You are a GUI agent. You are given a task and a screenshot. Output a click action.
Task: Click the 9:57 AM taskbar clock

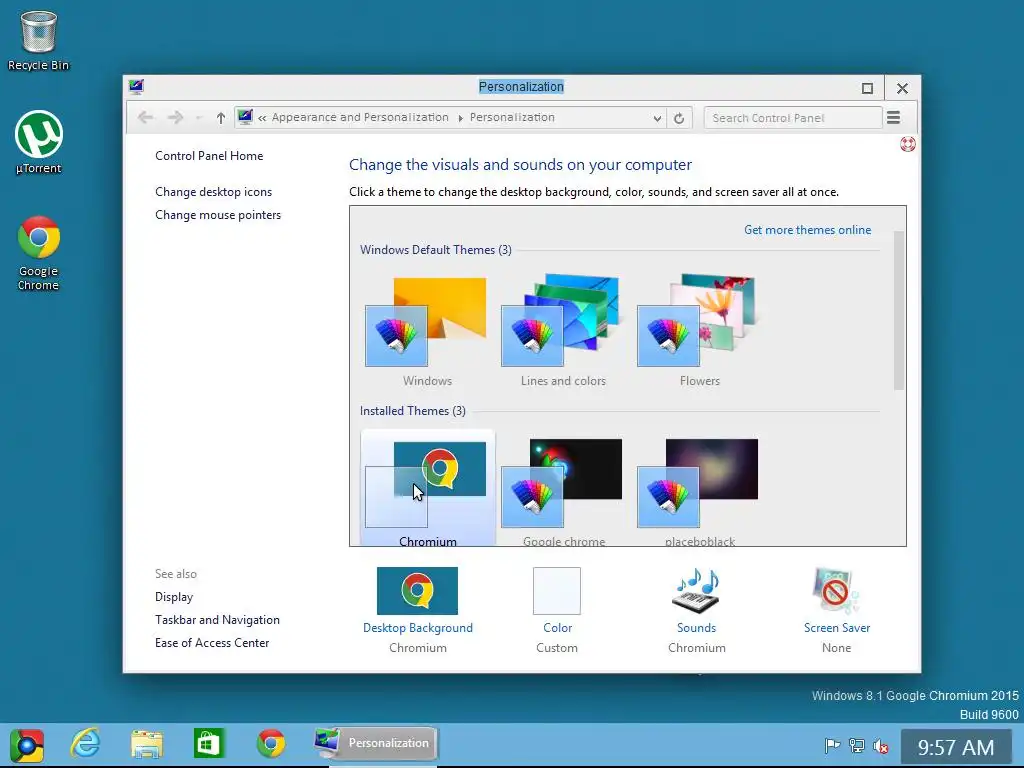click(956, 746)
